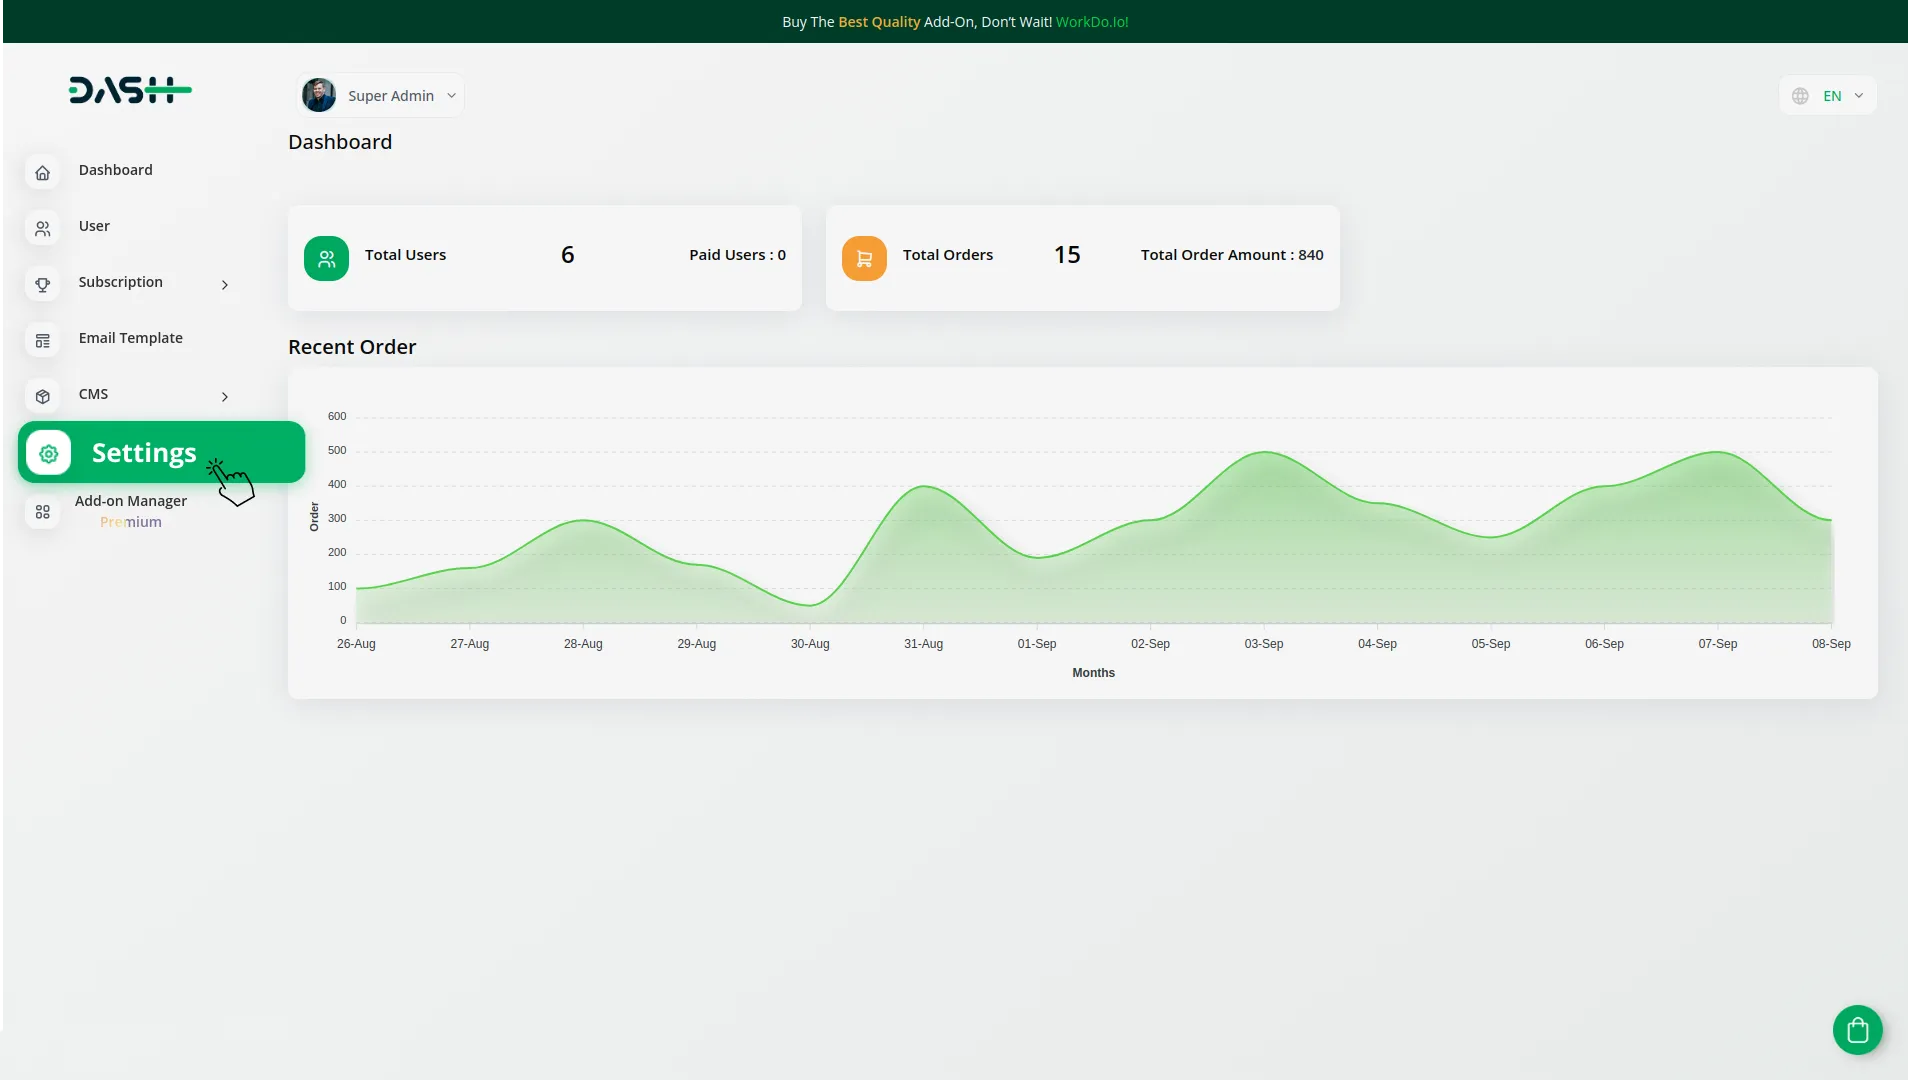The height and width of the screenshot is (1080, 1908).
Task: Click the green Total Users icon
Action: (326, 259)
